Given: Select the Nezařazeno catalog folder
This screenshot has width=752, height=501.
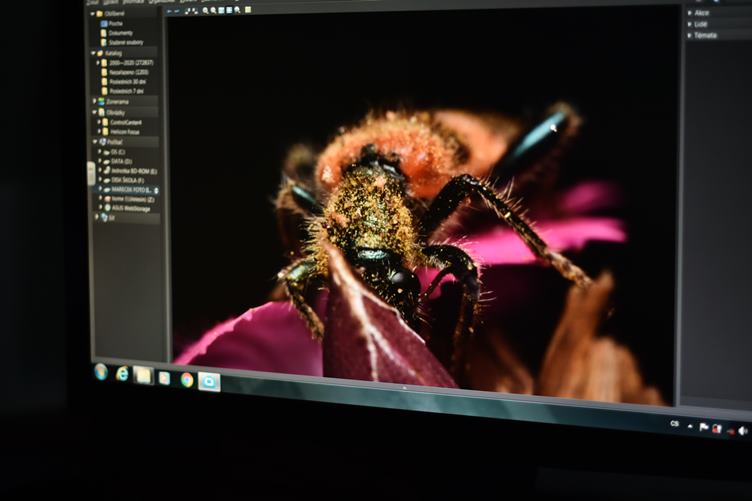Looking at the screenshot, I should pyautogui.click(x=125, y=72).
